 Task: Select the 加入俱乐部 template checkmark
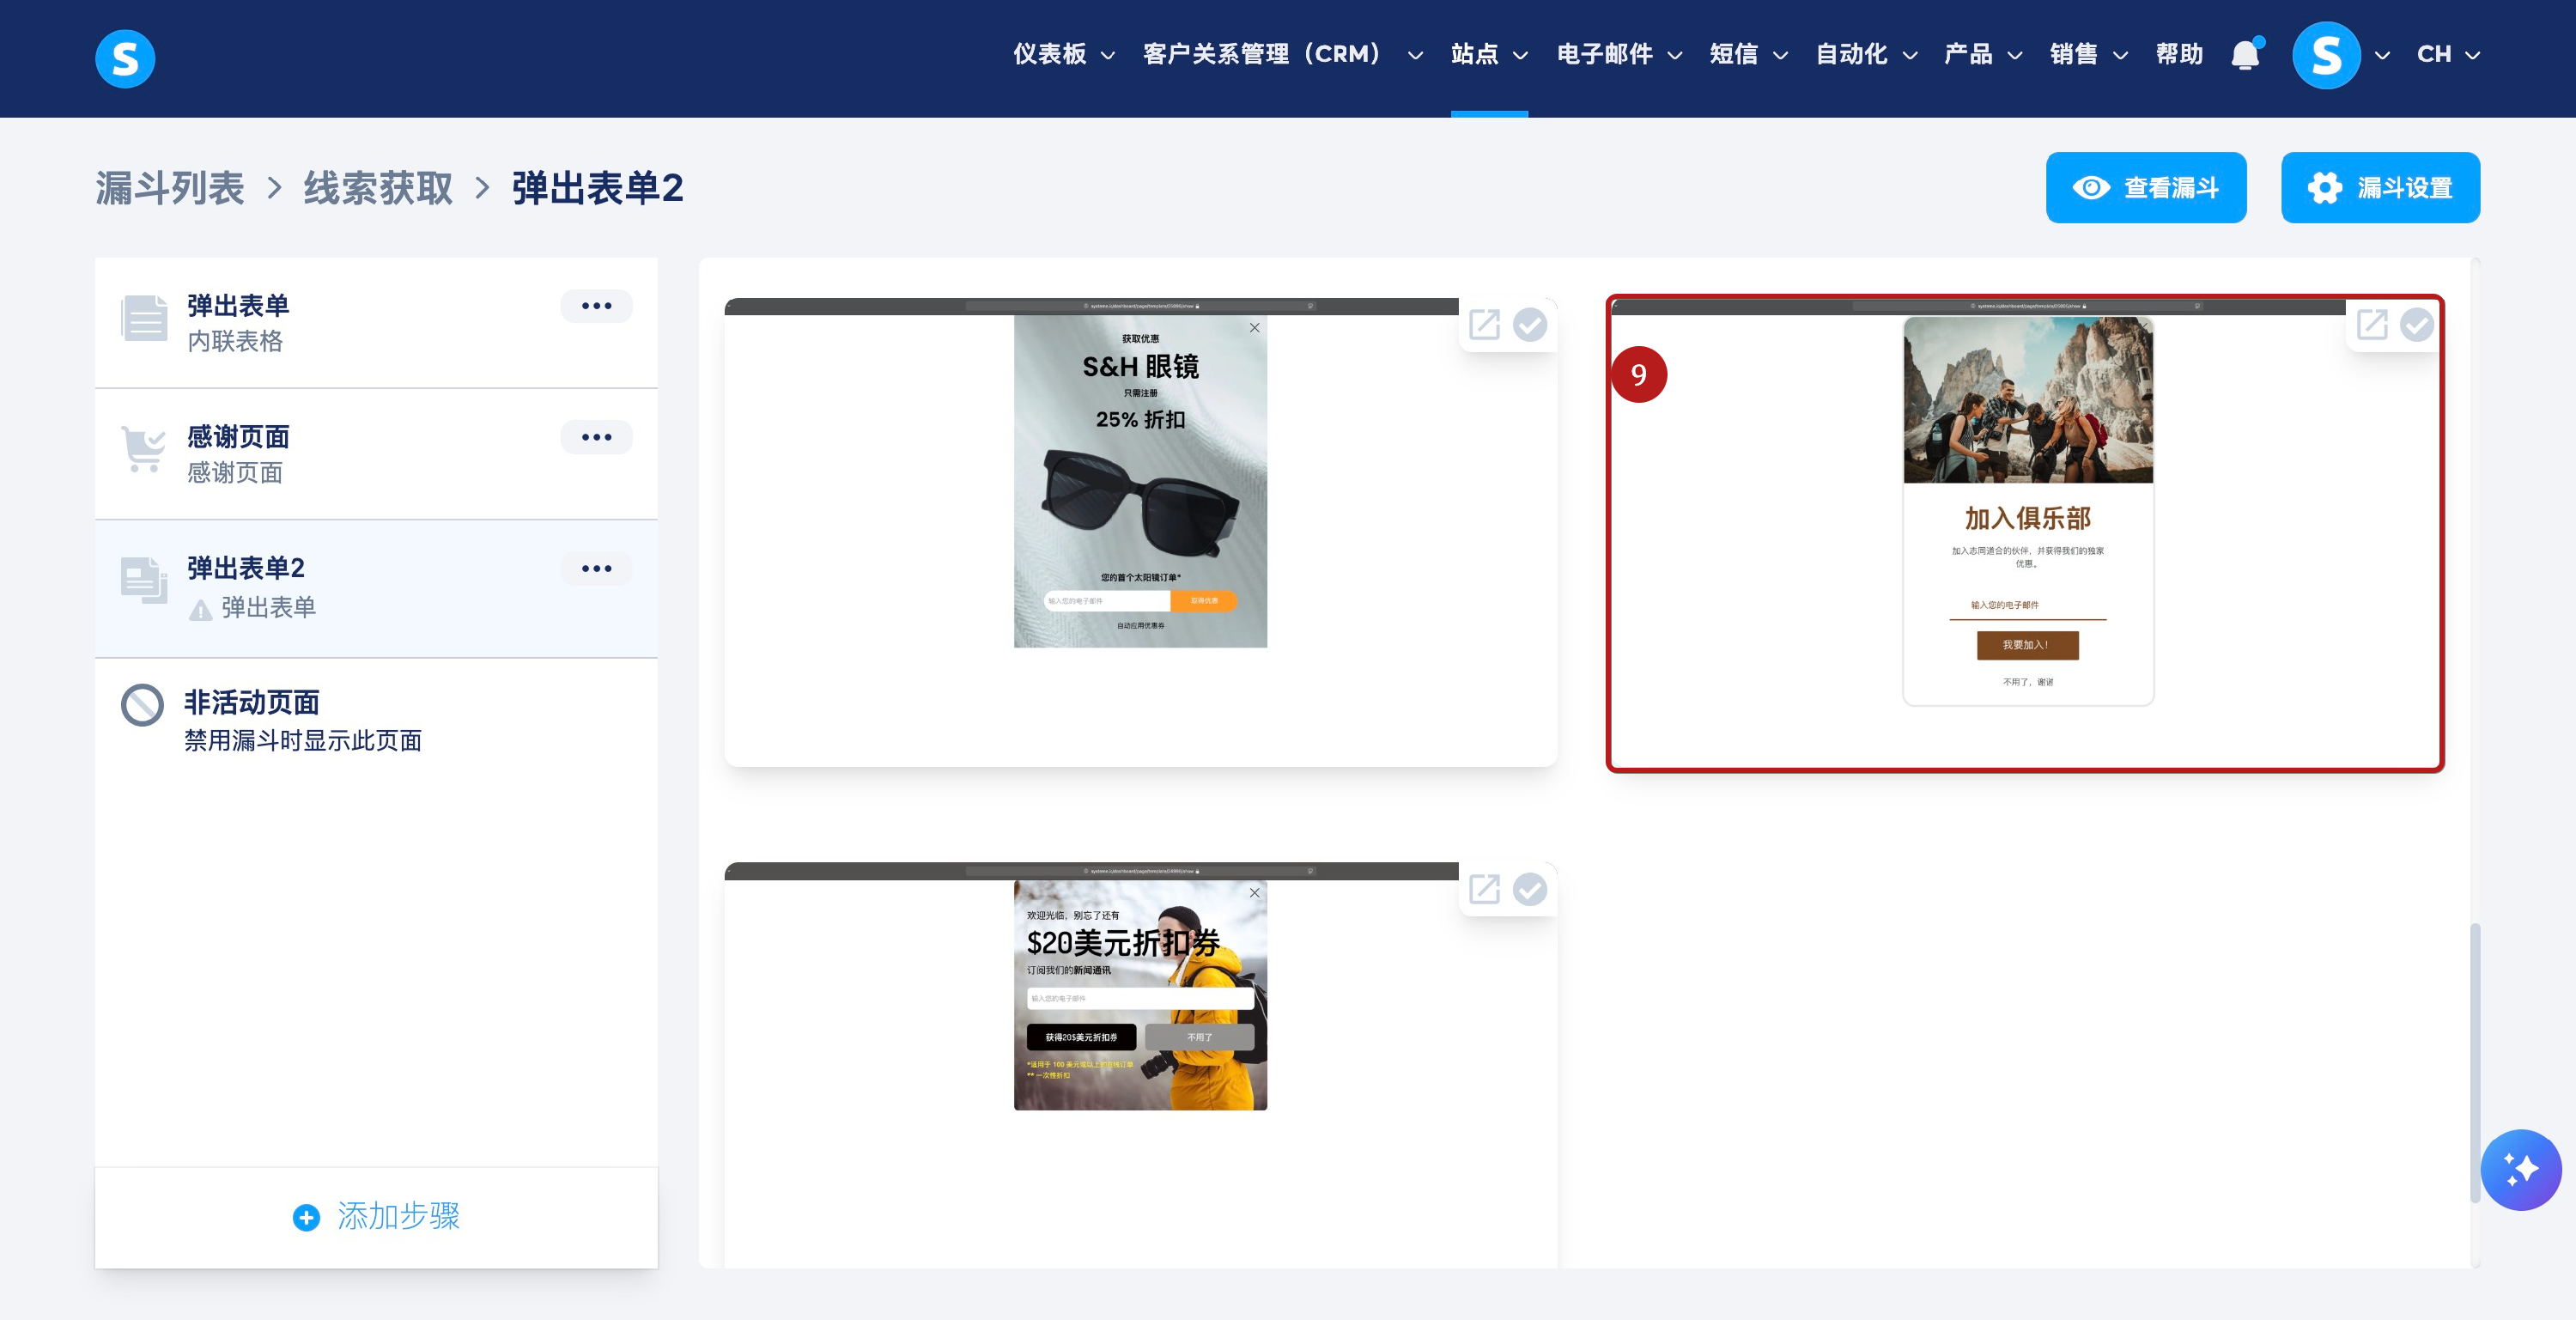coord(2417,324)
